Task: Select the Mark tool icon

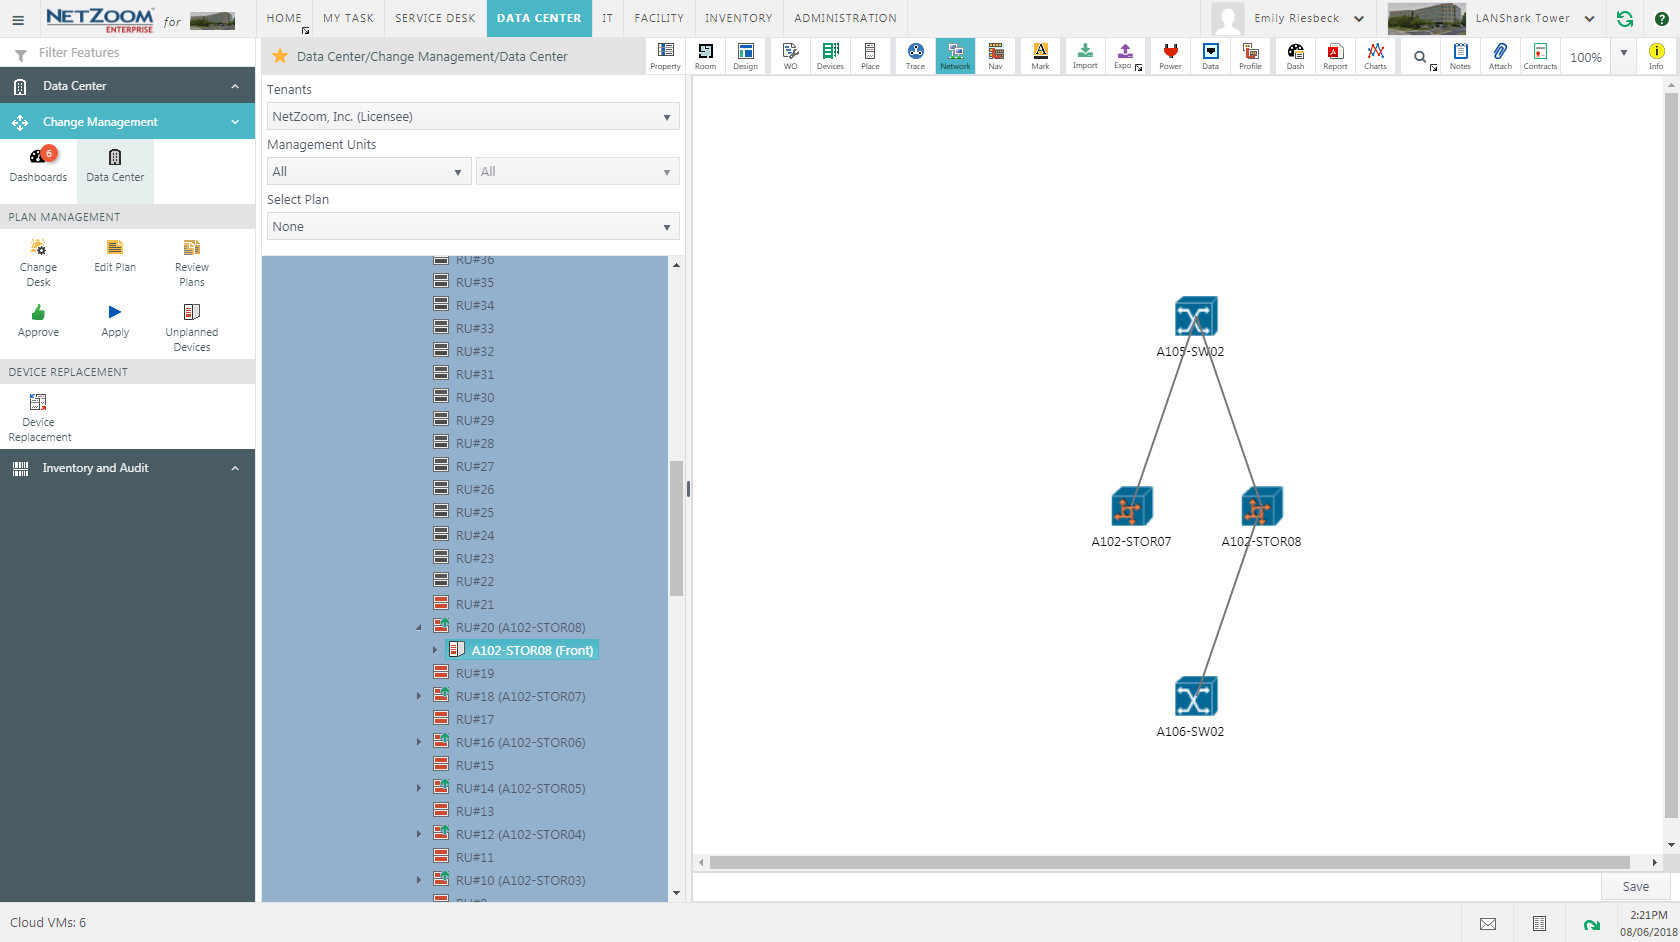Action: [x=1040, y=56]
